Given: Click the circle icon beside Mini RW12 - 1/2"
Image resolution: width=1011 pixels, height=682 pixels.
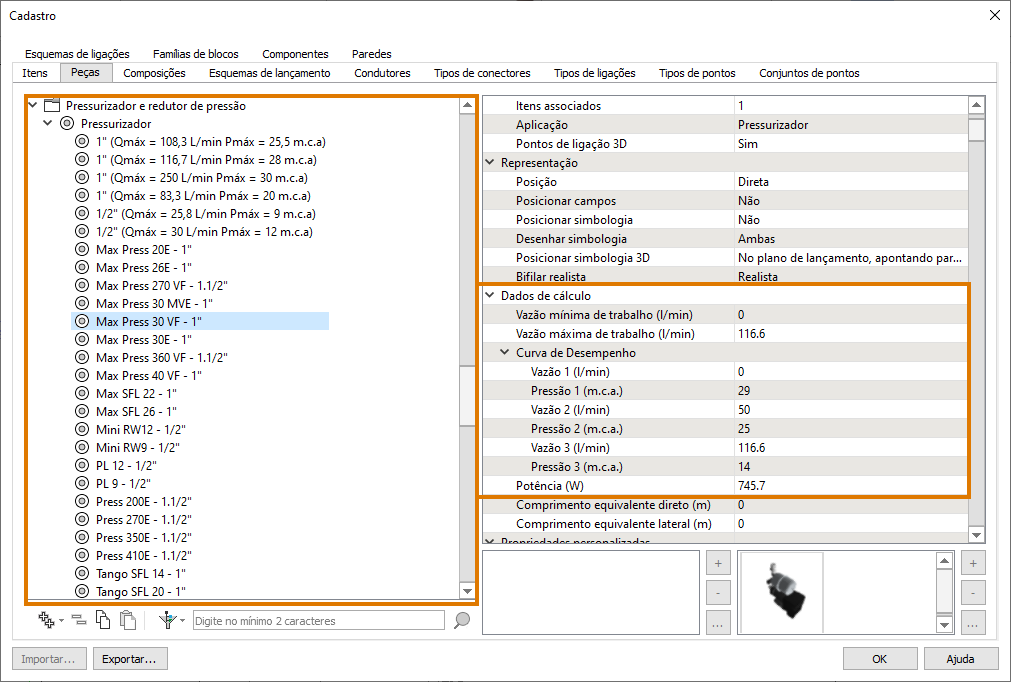Looking at the screenshot, I should point(82,429).
